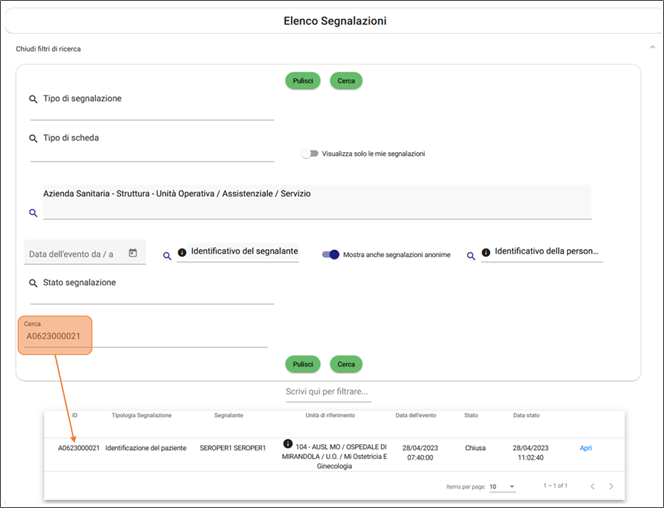664x508 pixels.
Task: Open calendar picker in Data dell'evento
Action: point(133,253)
